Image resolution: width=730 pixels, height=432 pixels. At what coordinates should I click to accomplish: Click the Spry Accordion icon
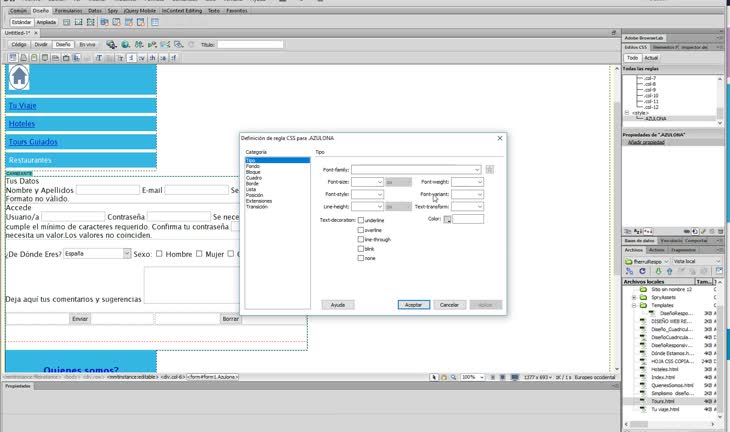point(128,22)
